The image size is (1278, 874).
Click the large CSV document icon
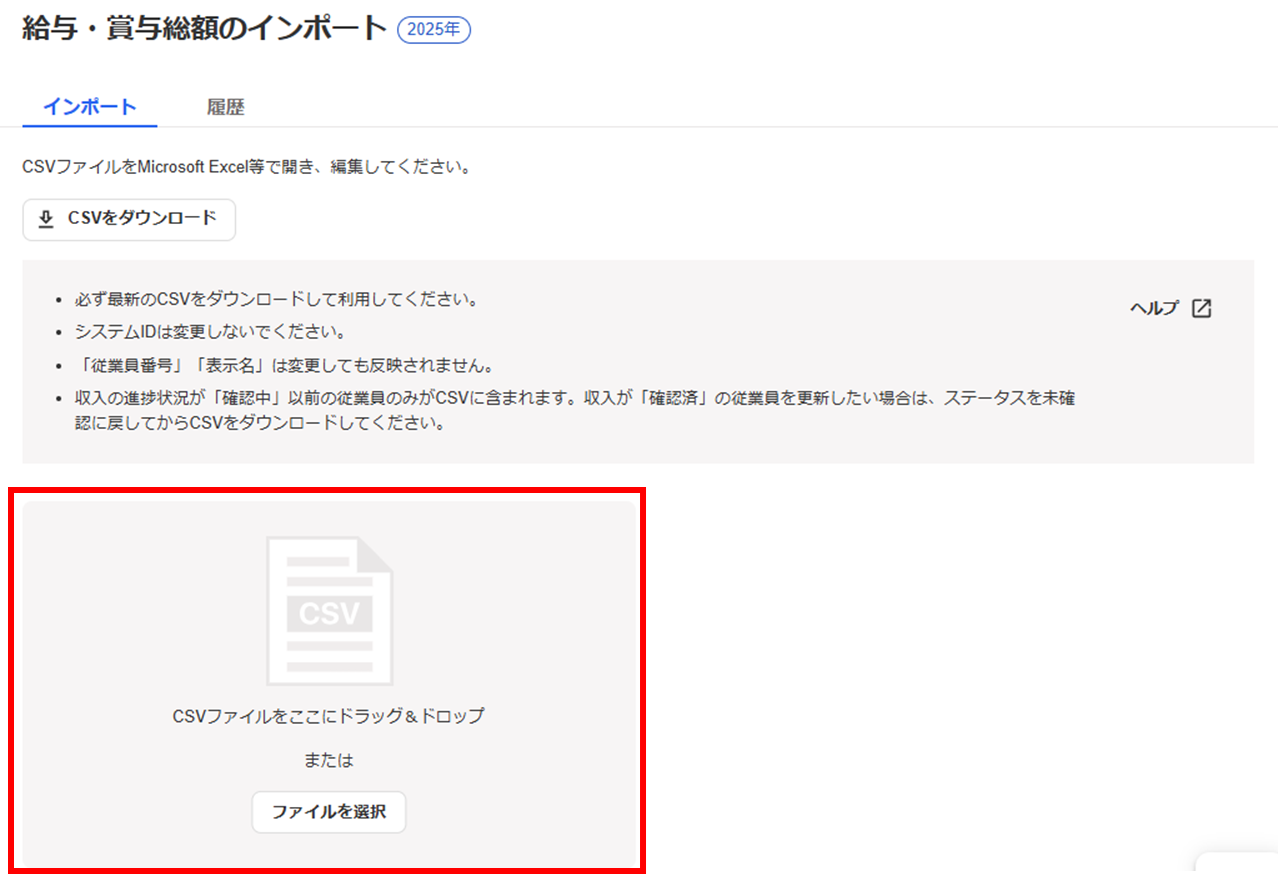coord(329,610)
